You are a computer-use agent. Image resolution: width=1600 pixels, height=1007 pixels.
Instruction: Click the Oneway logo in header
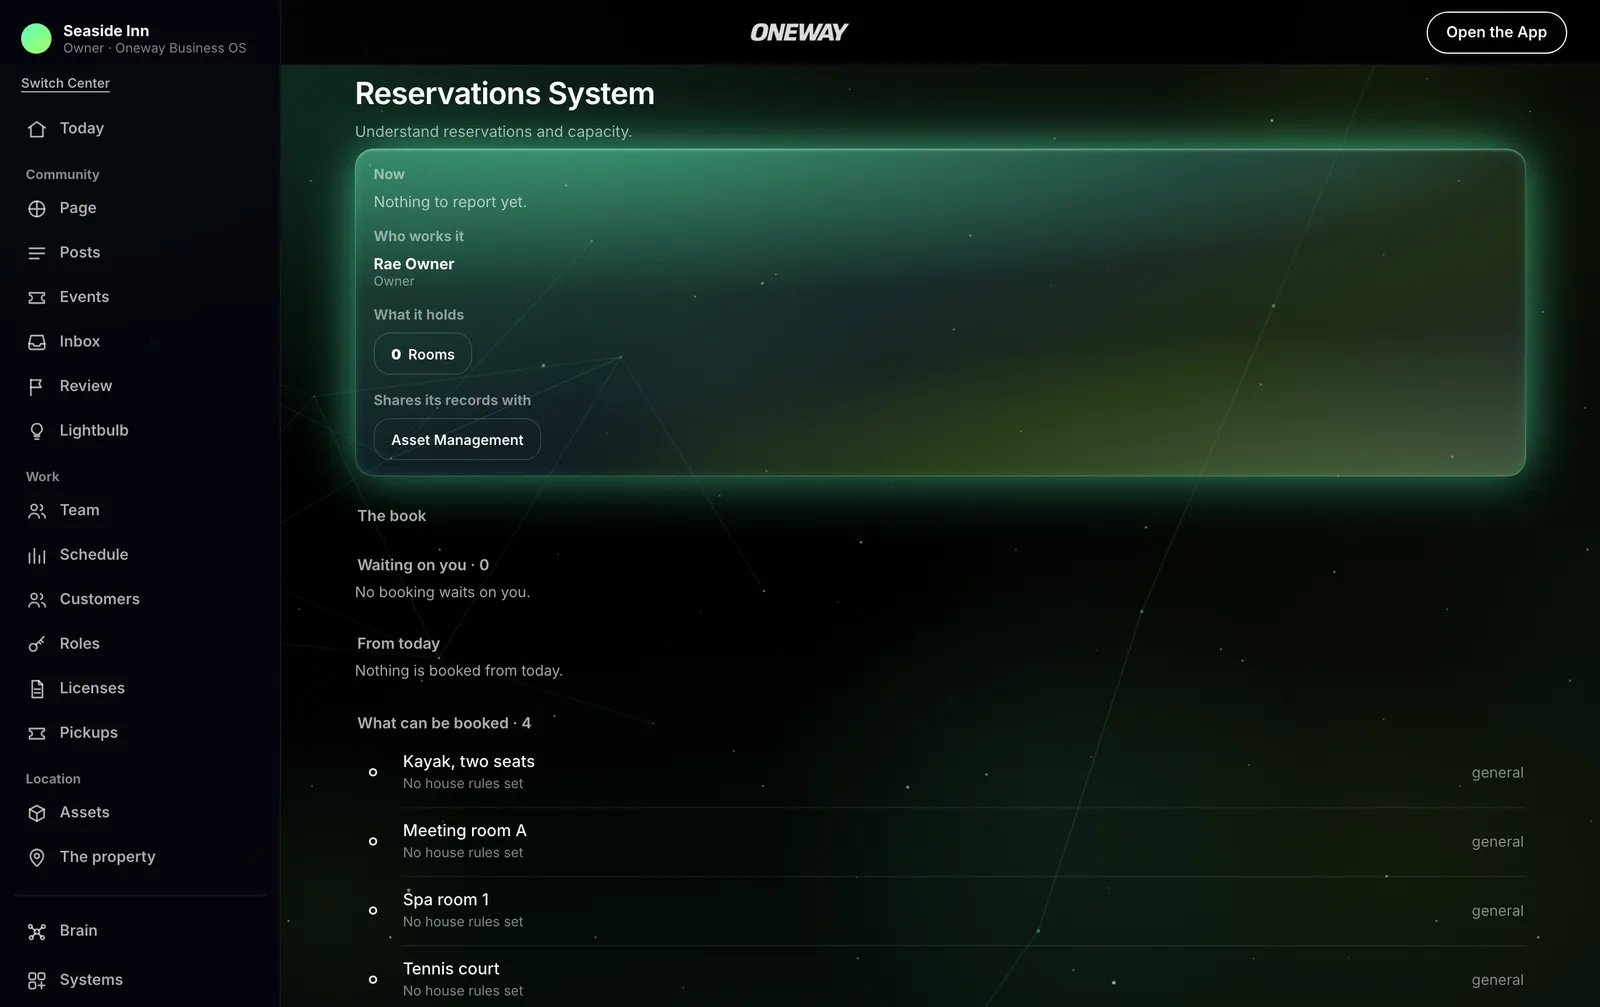[799, 32]
